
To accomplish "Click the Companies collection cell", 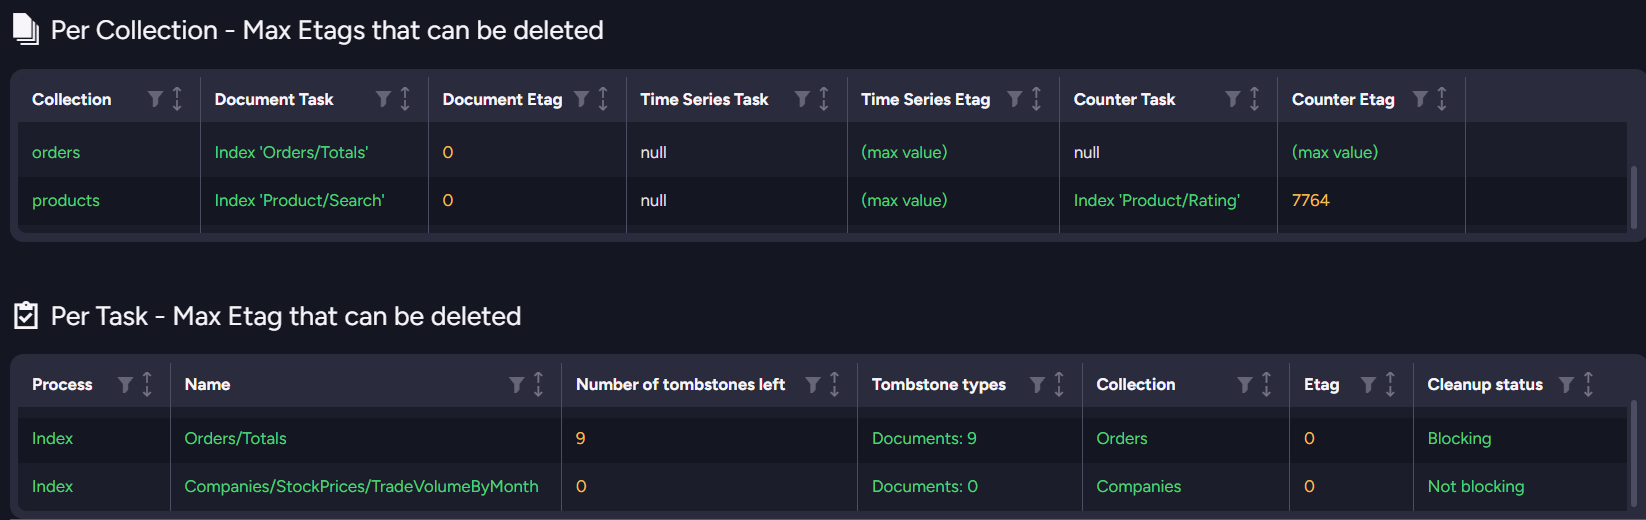I will [1138, 486].
